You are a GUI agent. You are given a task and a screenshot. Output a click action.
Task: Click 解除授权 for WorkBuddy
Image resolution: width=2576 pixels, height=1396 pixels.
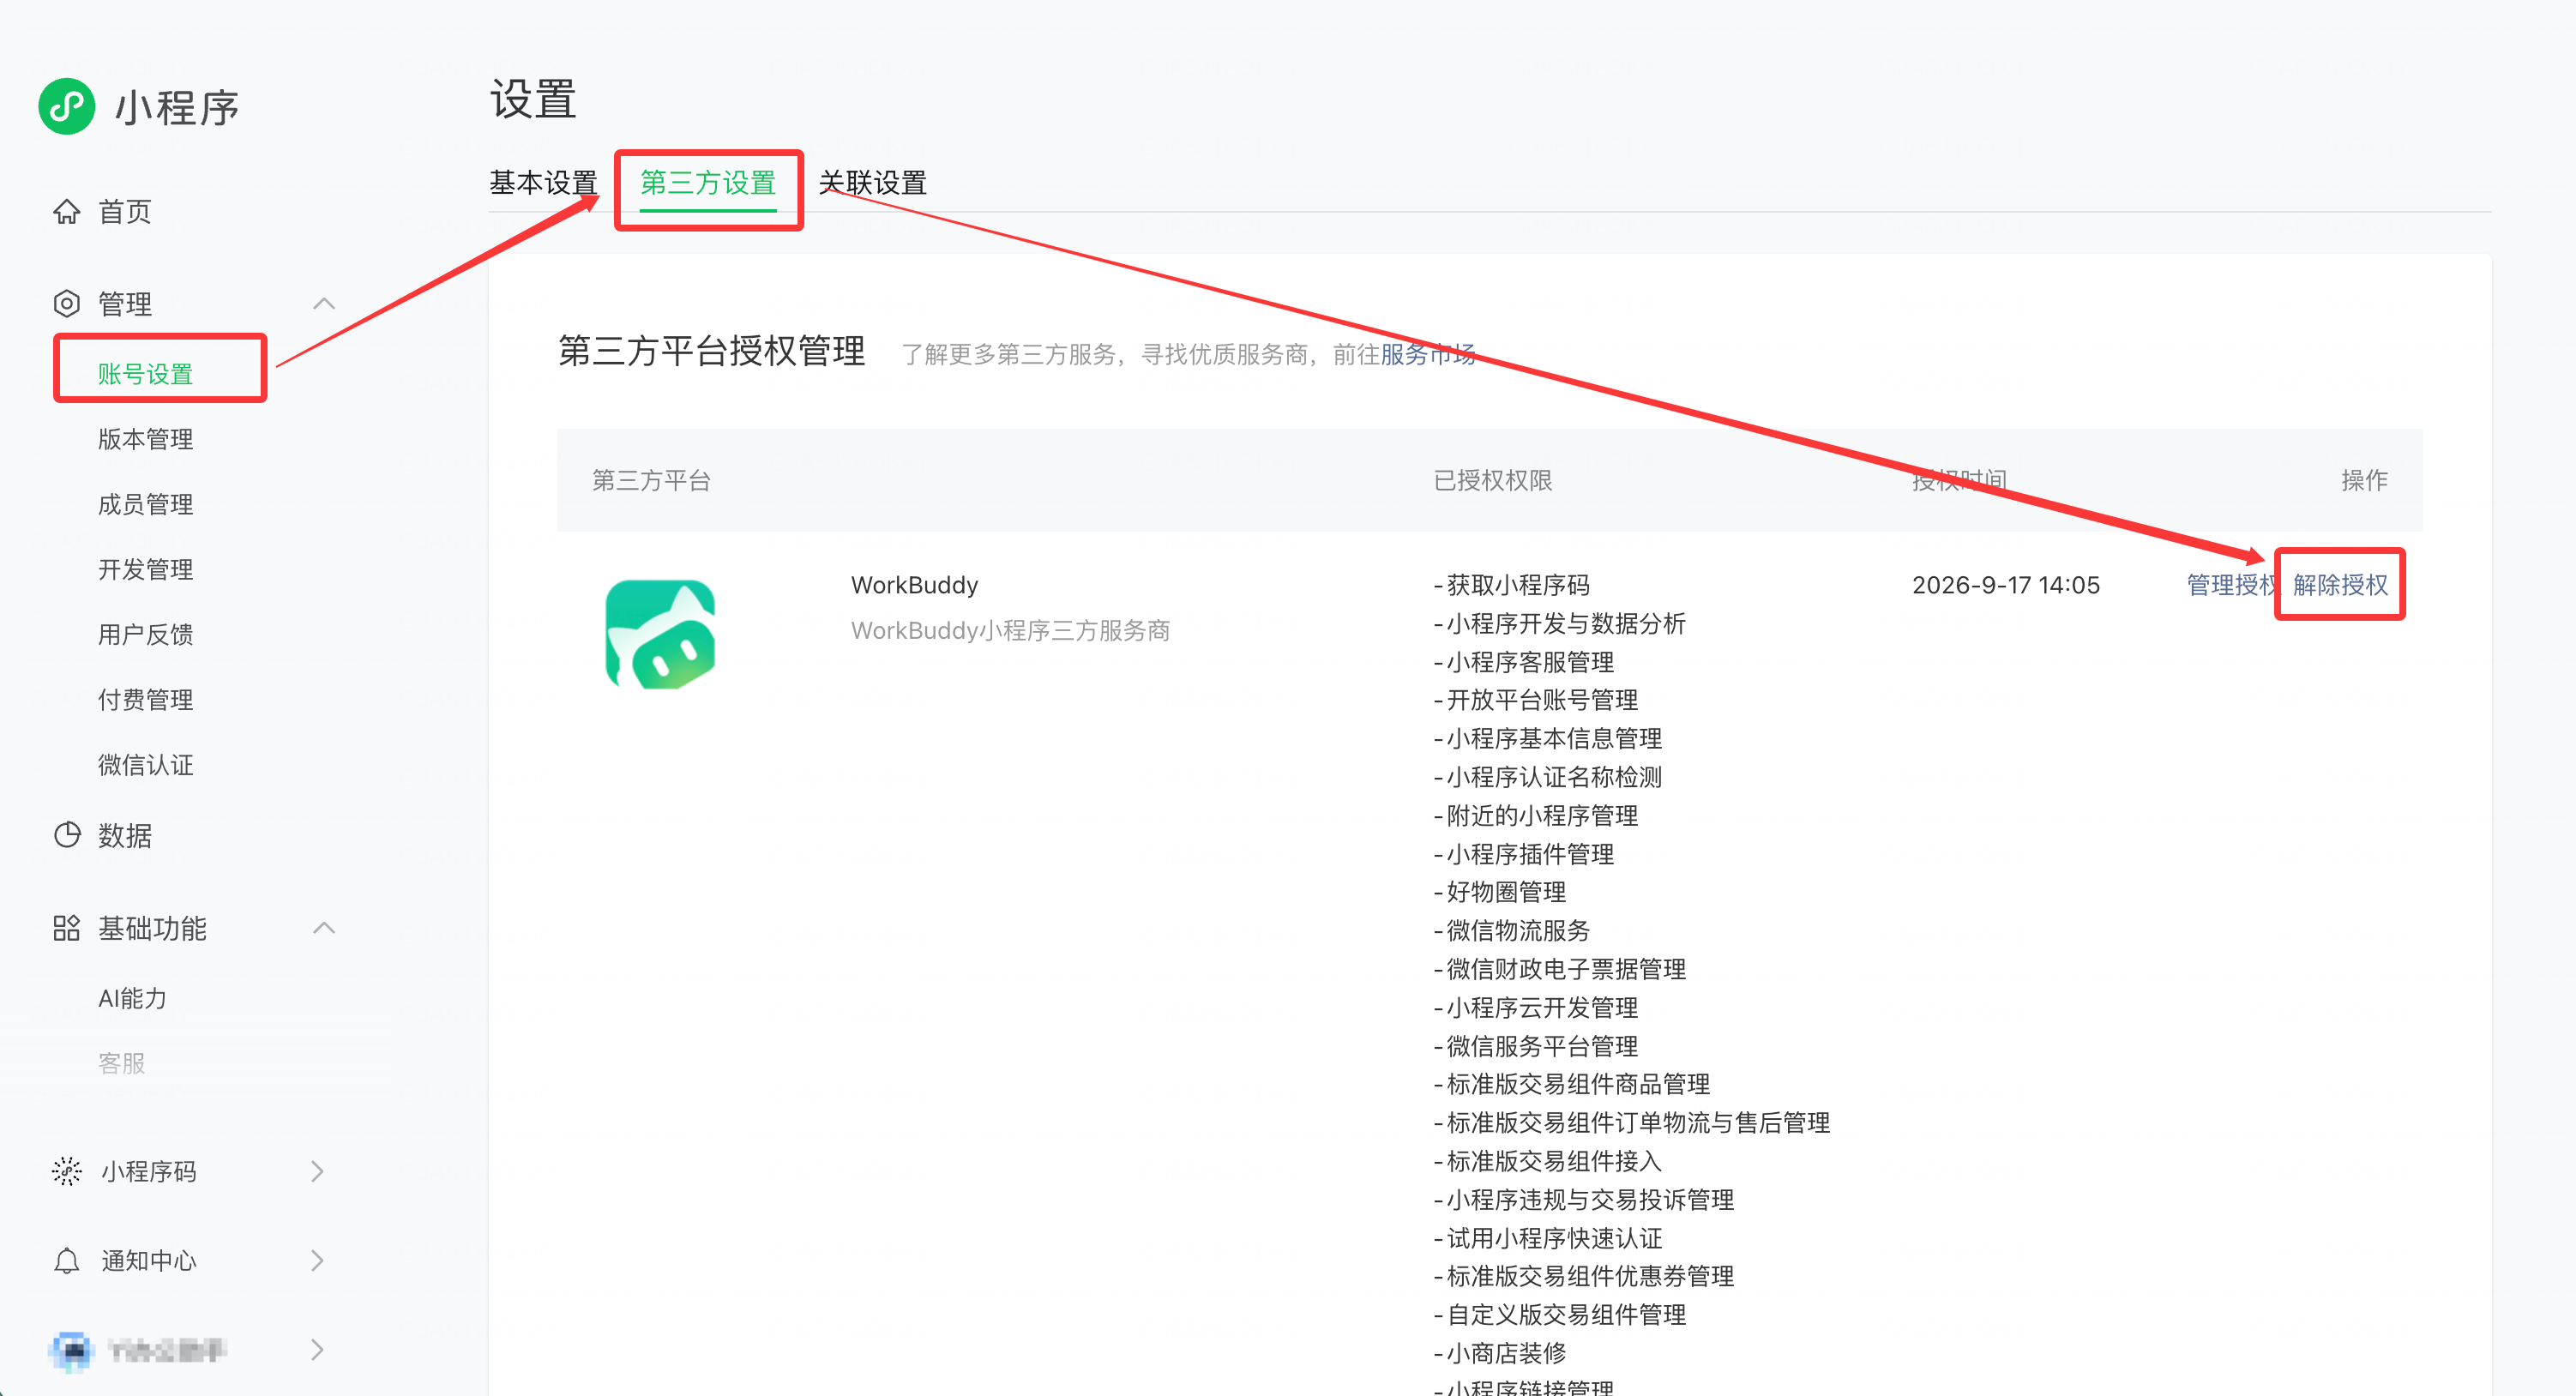tap(2340, 585)
